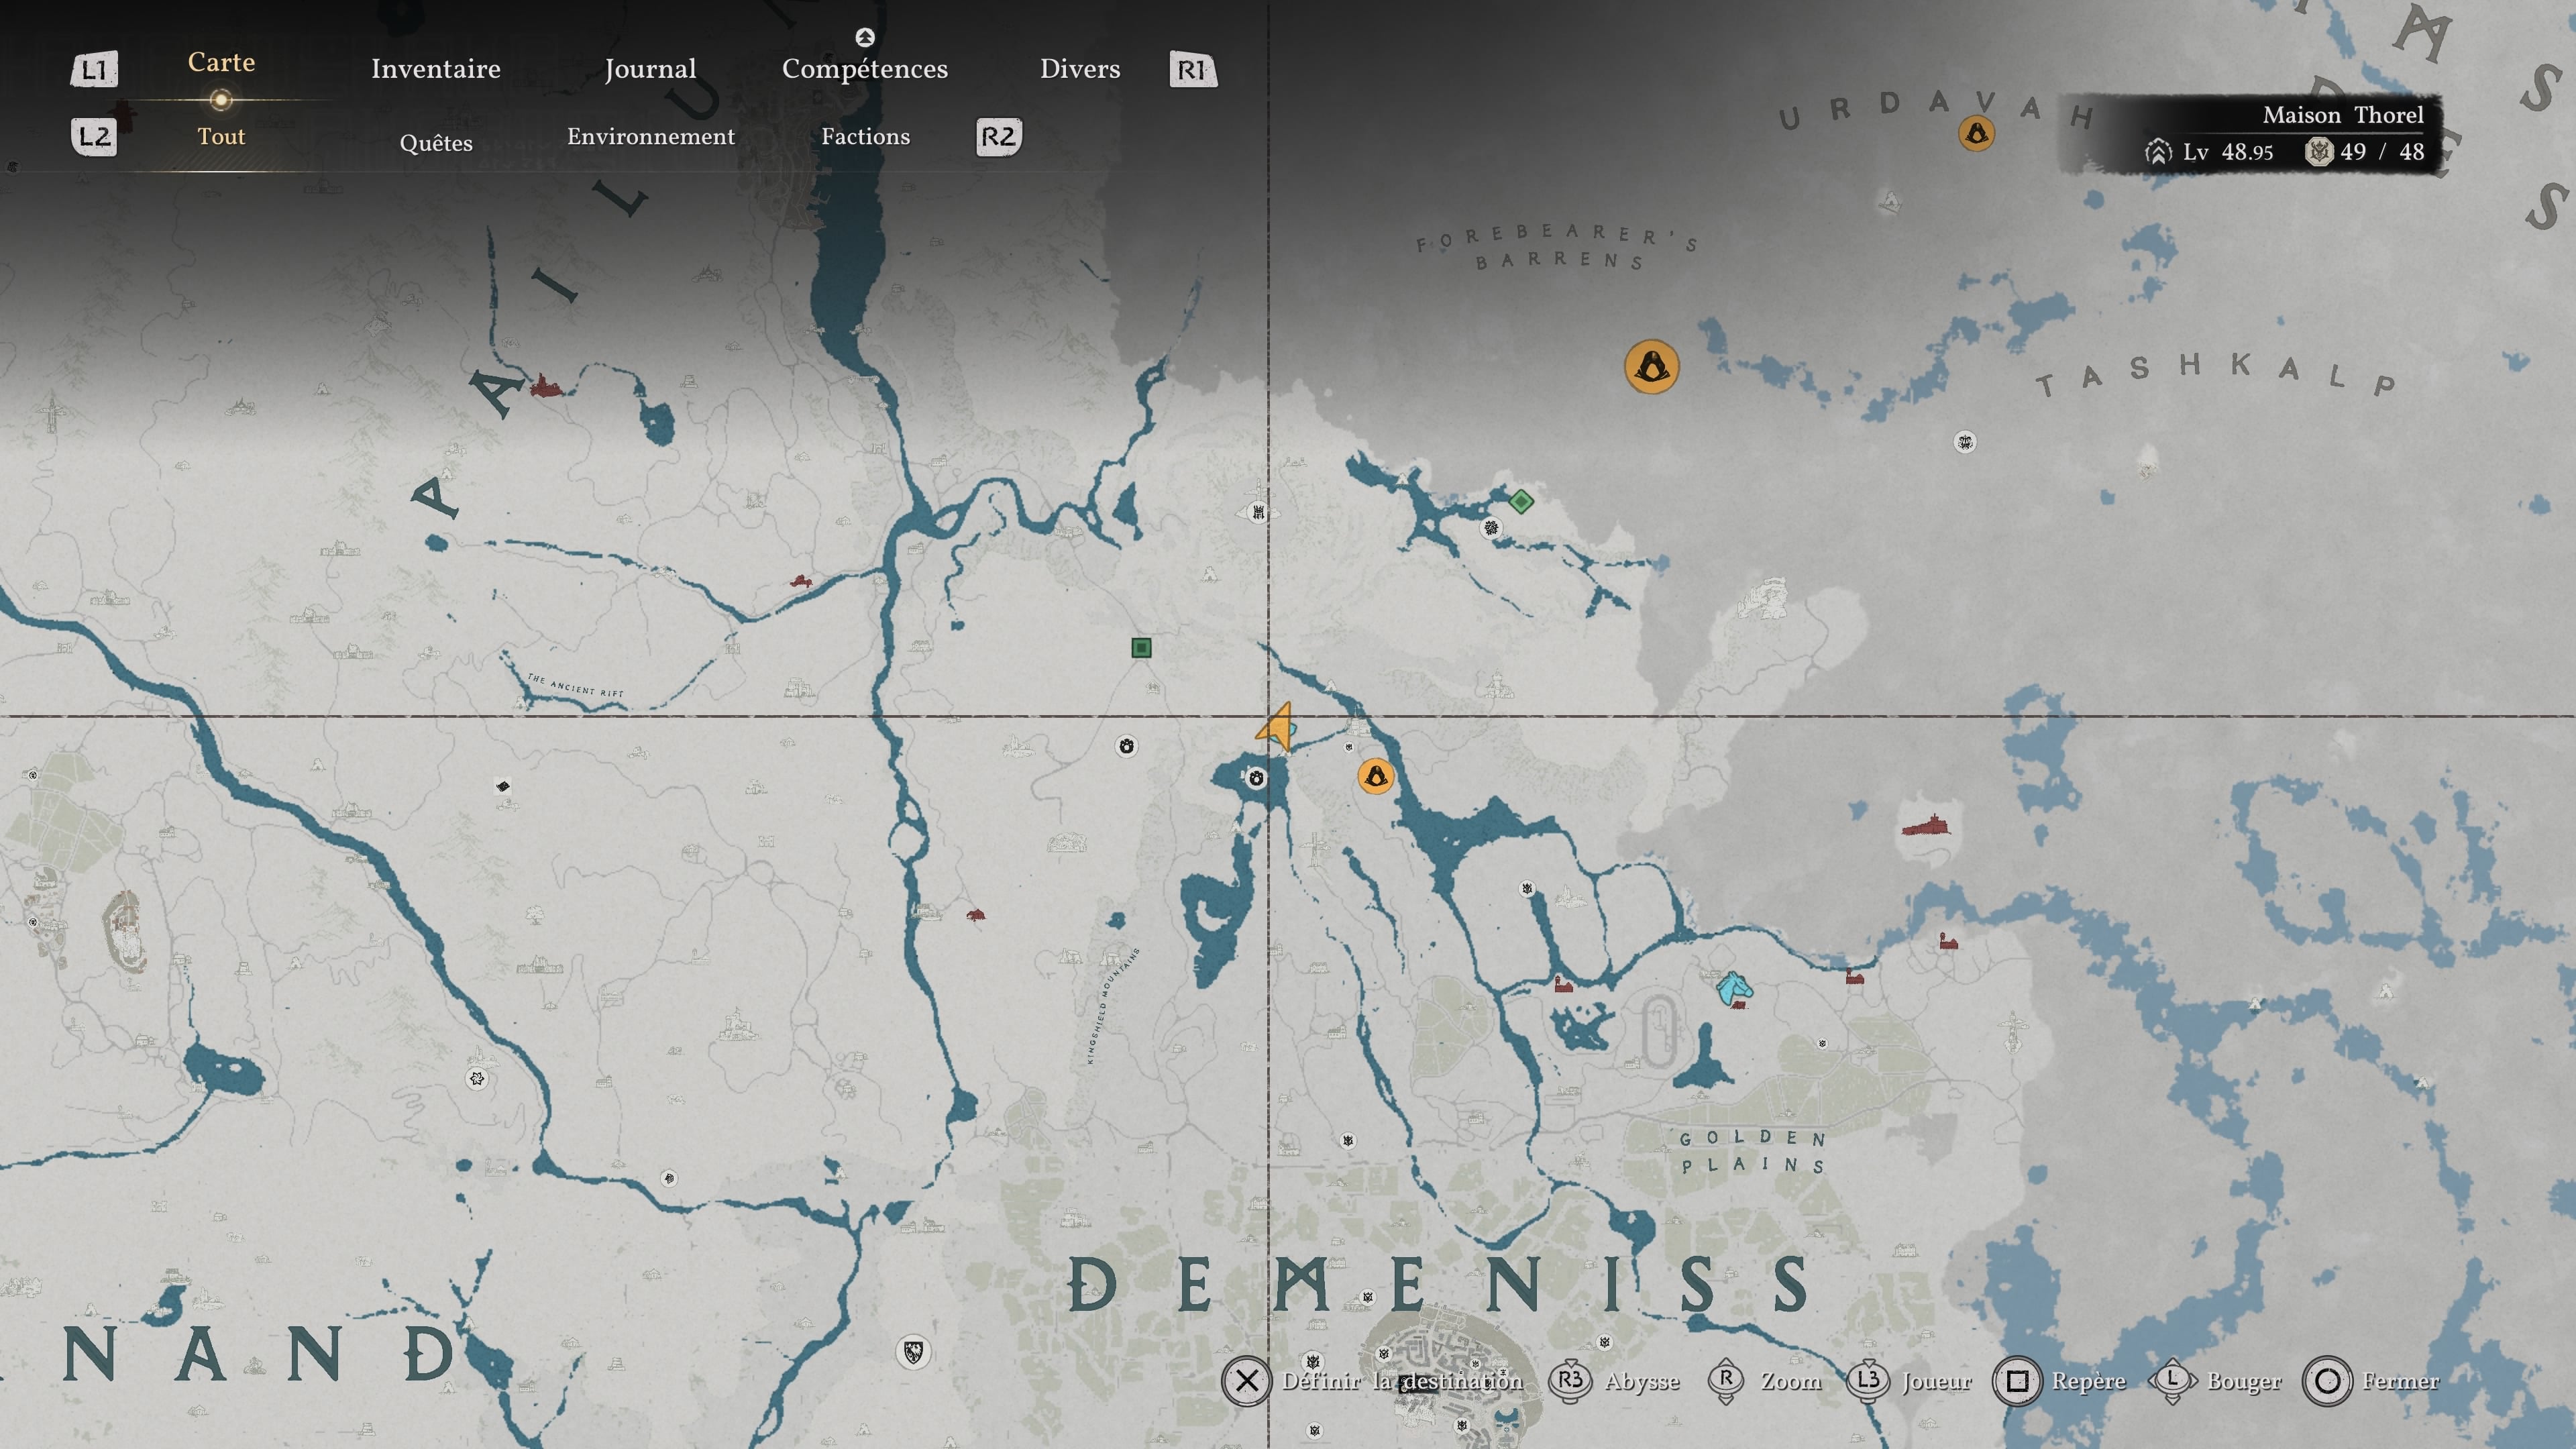Viewport: 2576px width, 1449px height.
Task: Select the paw icon west of the player arrow
Action: pos(1126,746)
